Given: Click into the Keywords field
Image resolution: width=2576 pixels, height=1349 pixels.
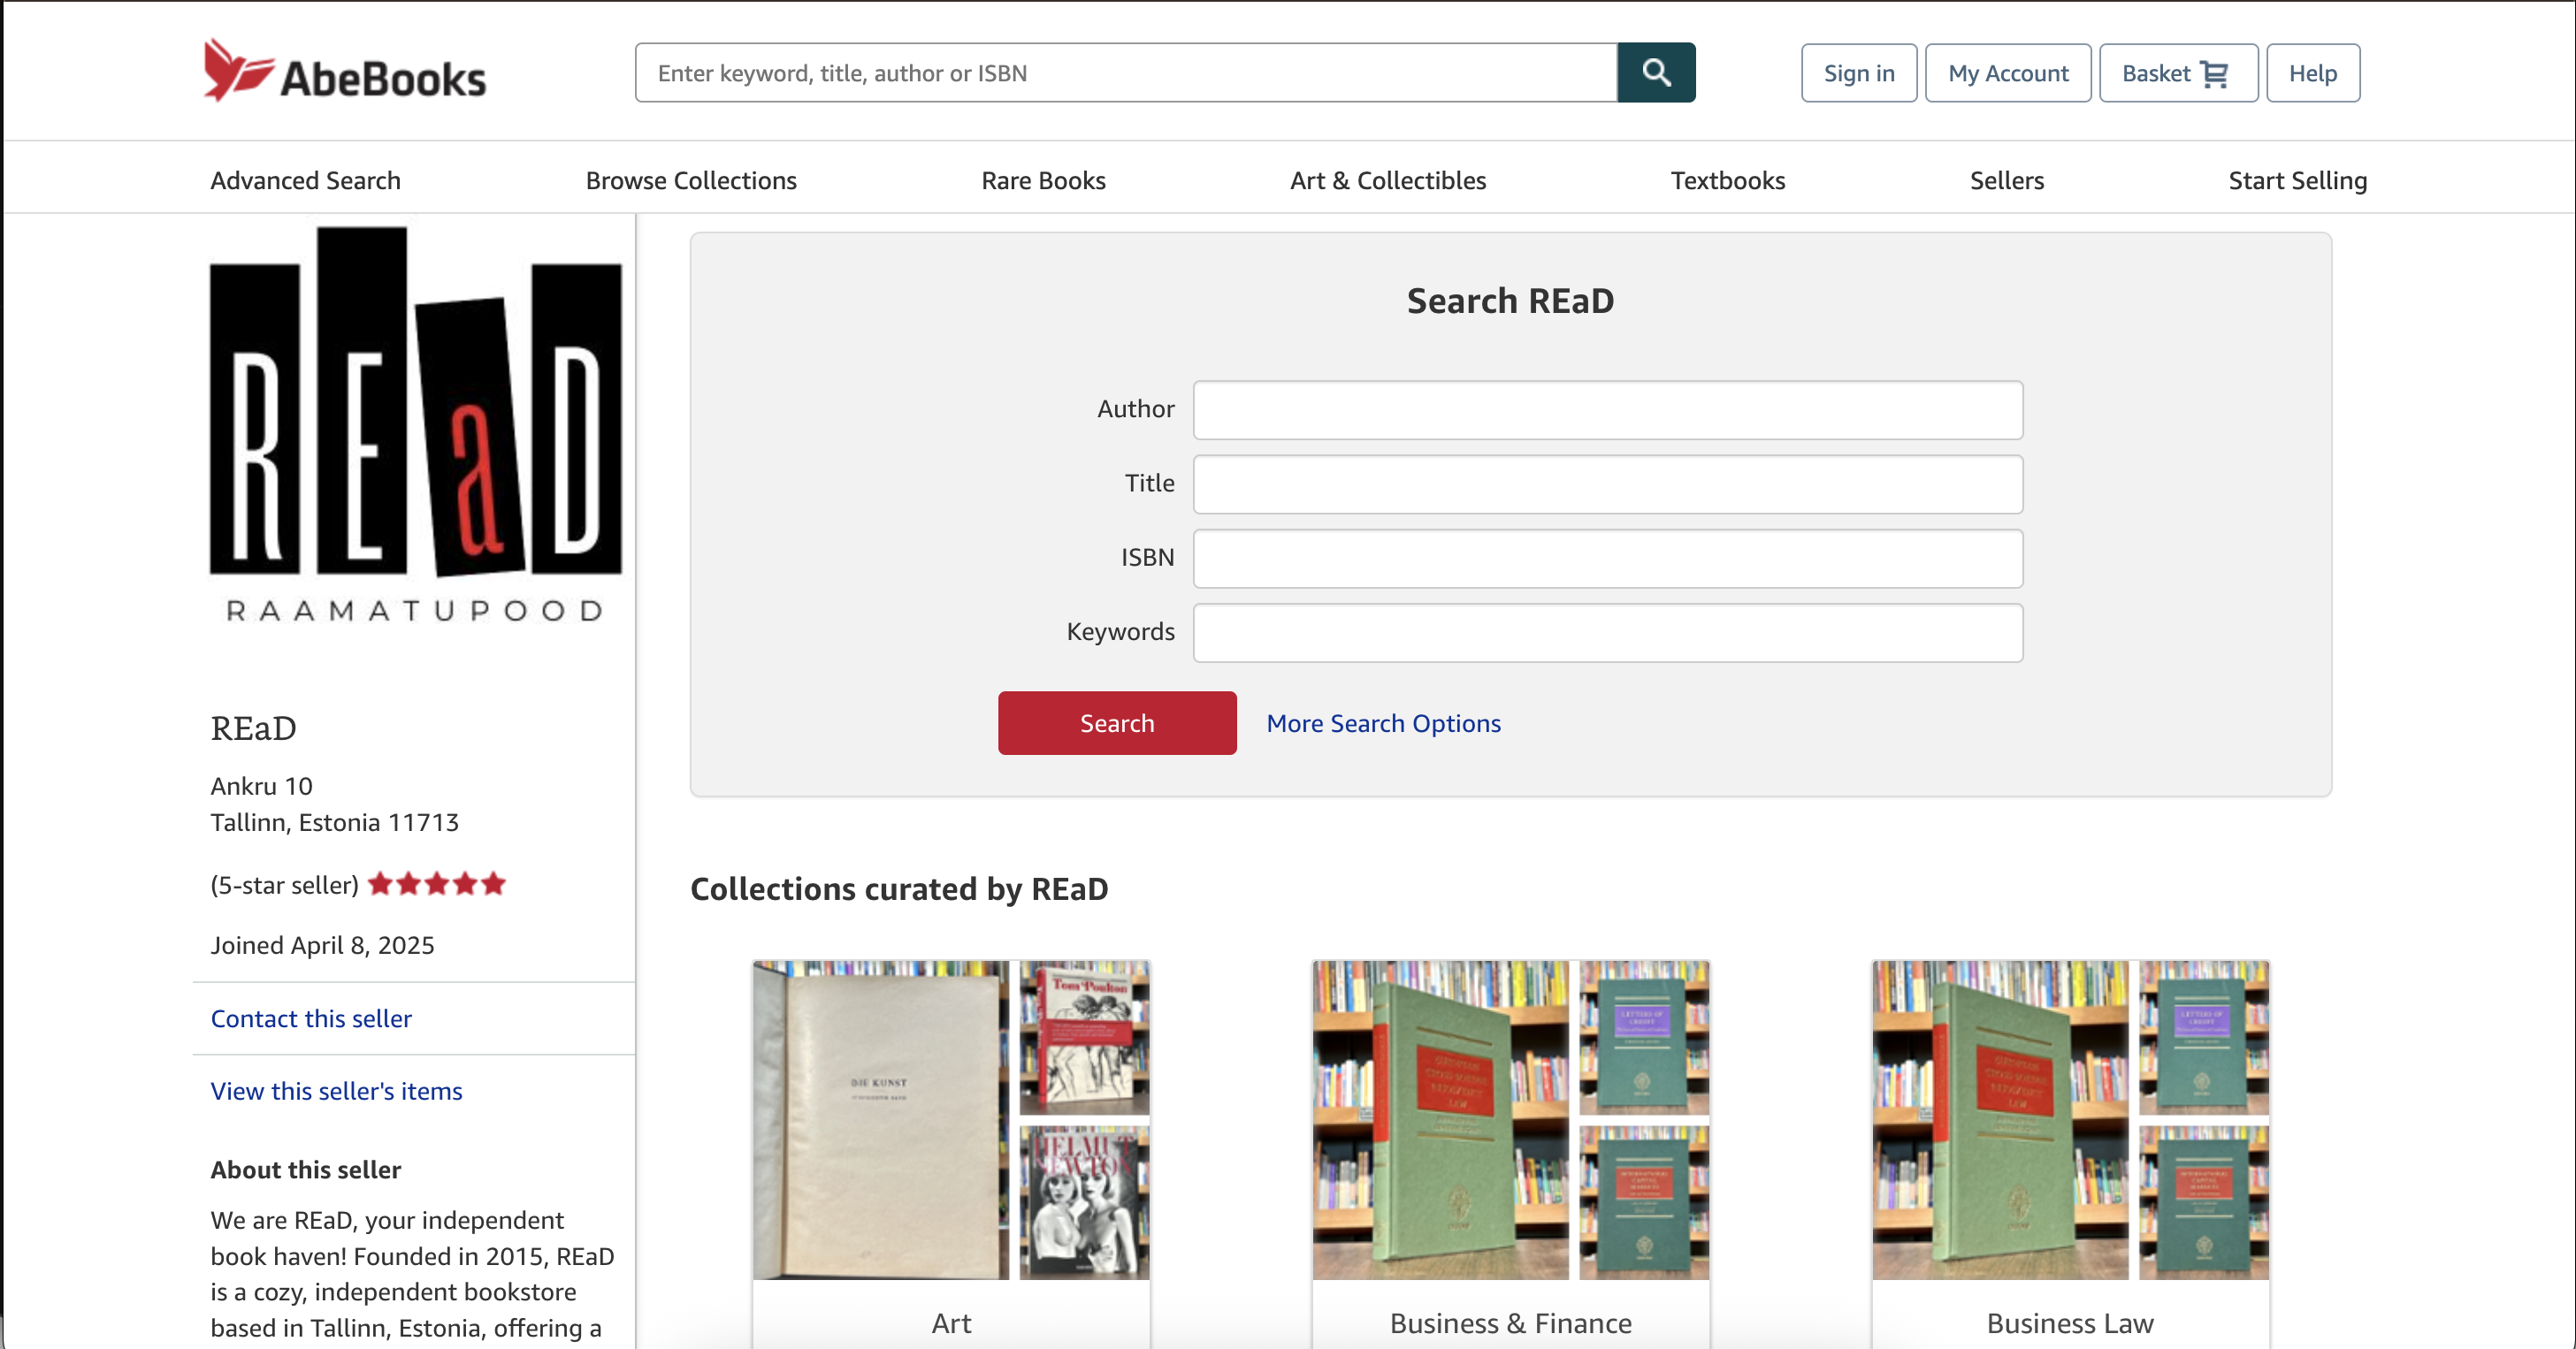Looking at the screenshot, I should [1607, 632].
